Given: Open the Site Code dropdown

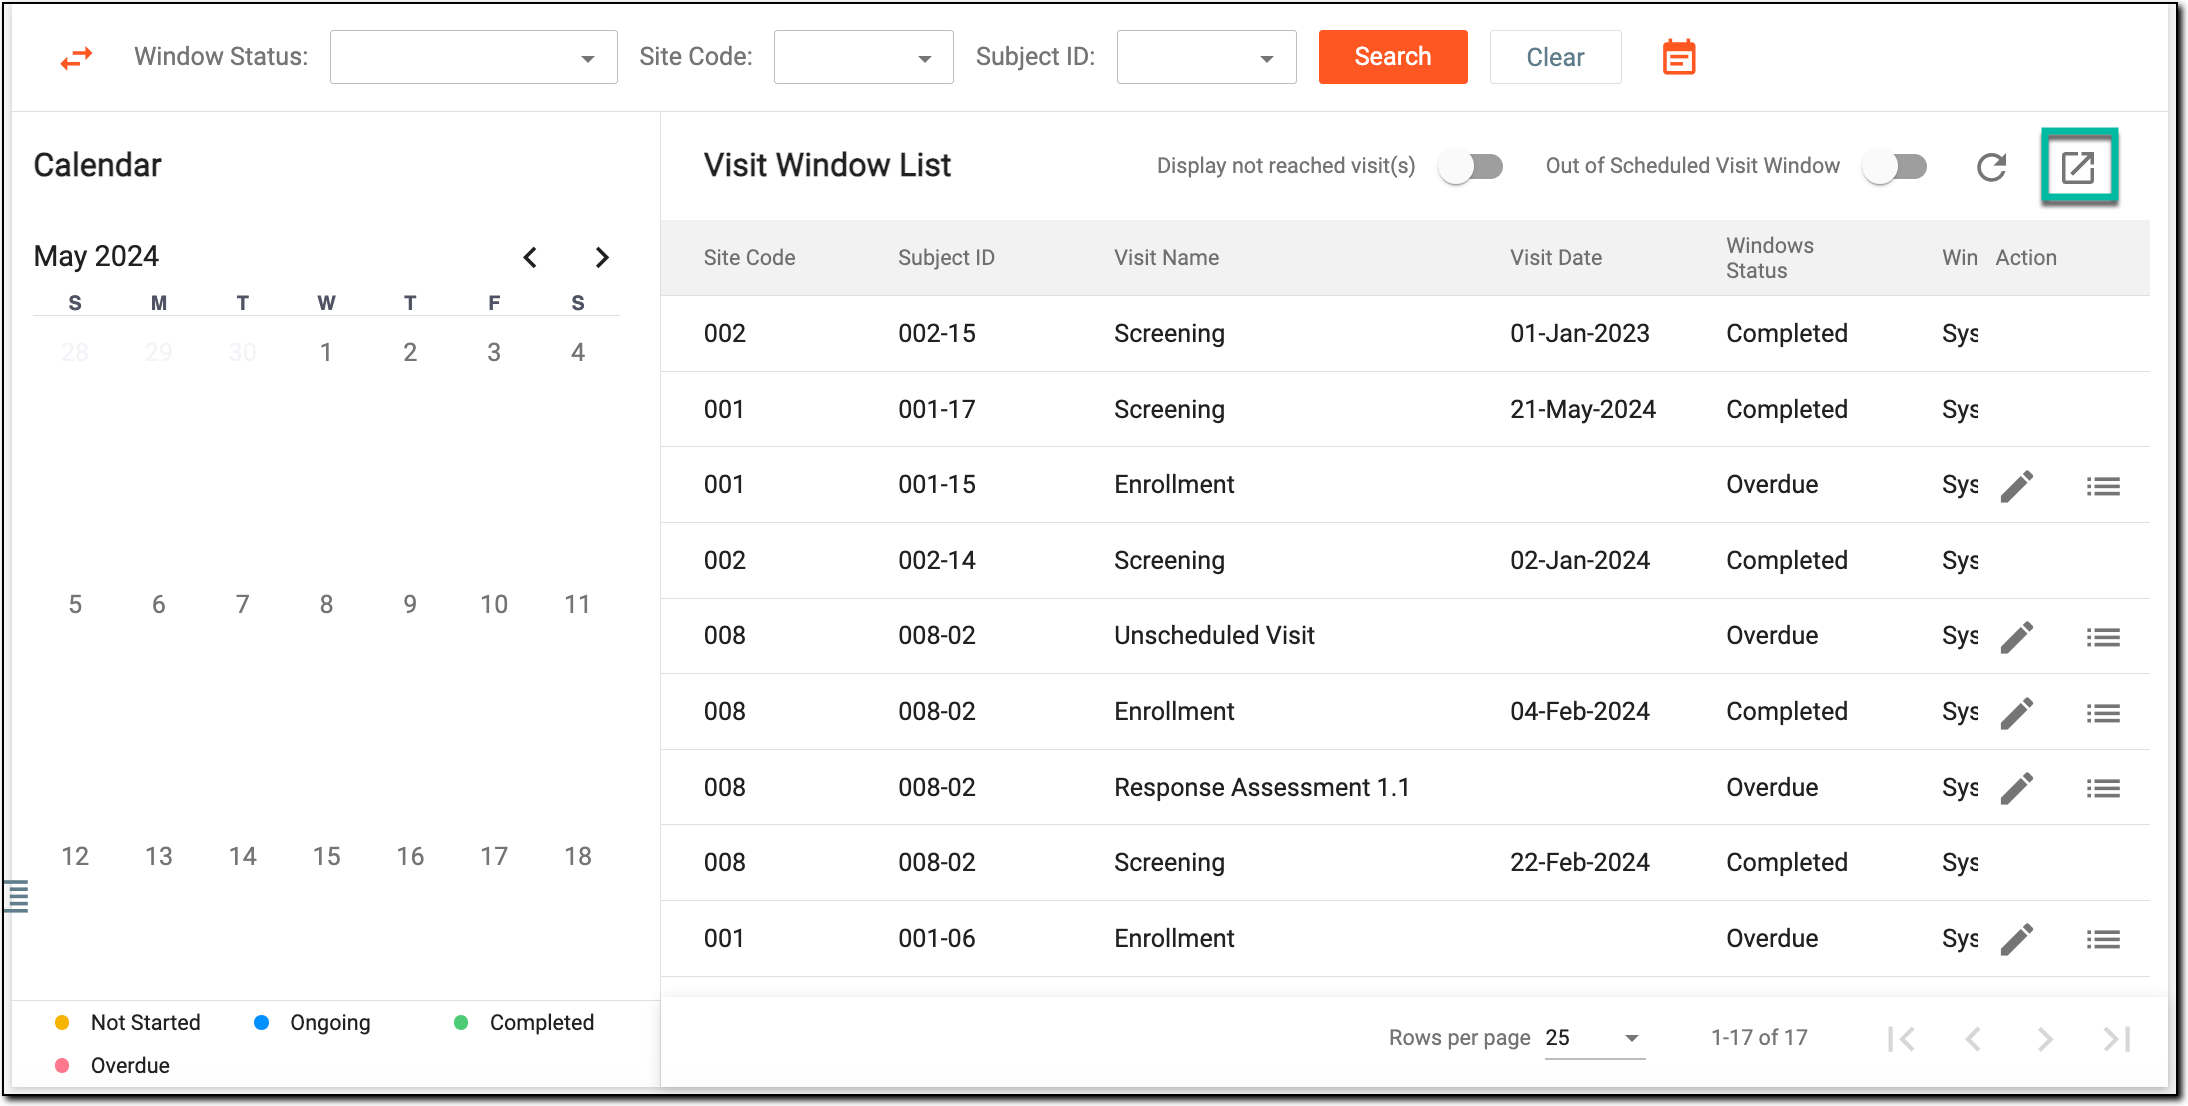Looking at the screenshot, I should click(x=863, y=58).
